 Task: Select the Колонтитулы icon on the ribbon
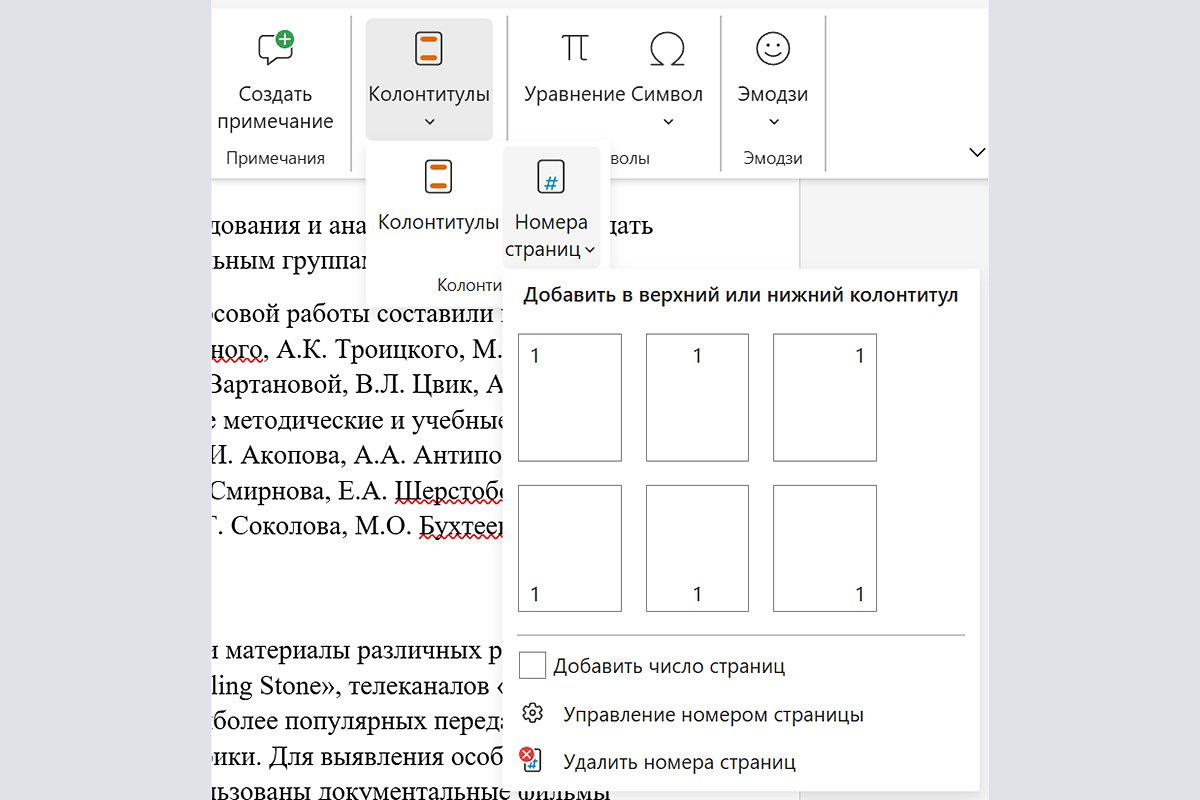(428, 48)
